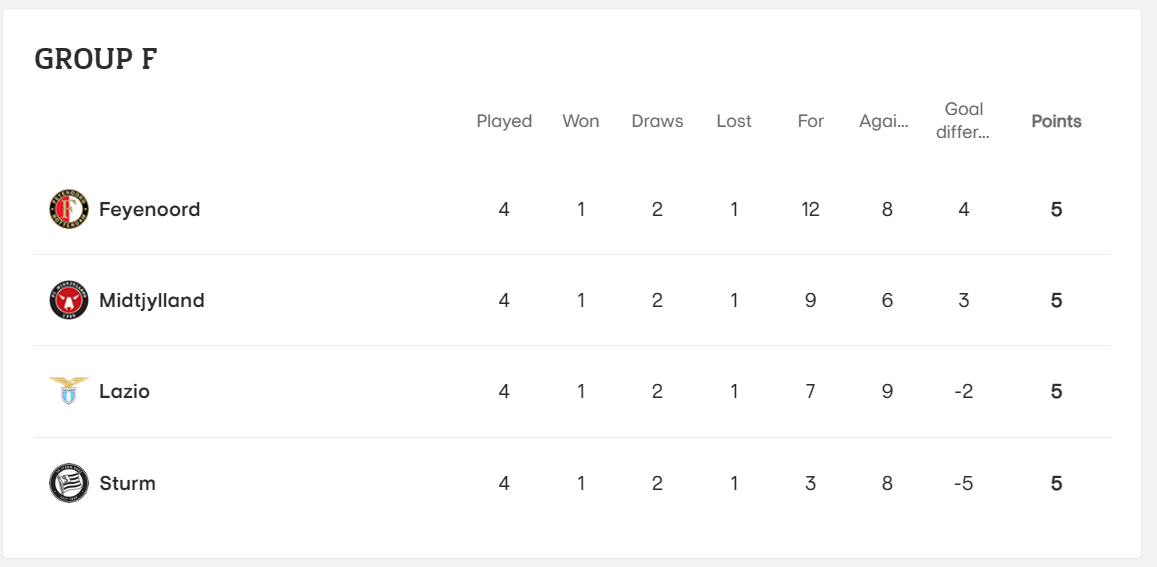Click the Played column header
Image resolution: width=1157 pixels, height=567 pixels.
tap(504, 121)
